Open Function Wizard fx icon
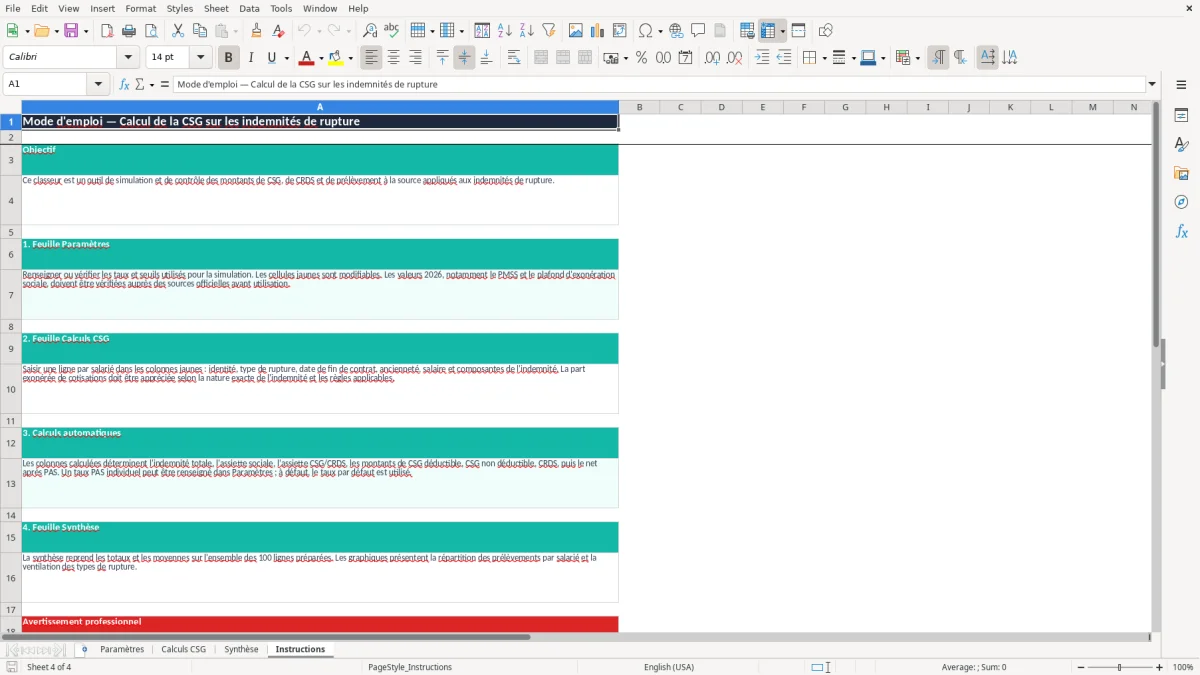The width and height of the screenshot is (1200, 675). 124,84
